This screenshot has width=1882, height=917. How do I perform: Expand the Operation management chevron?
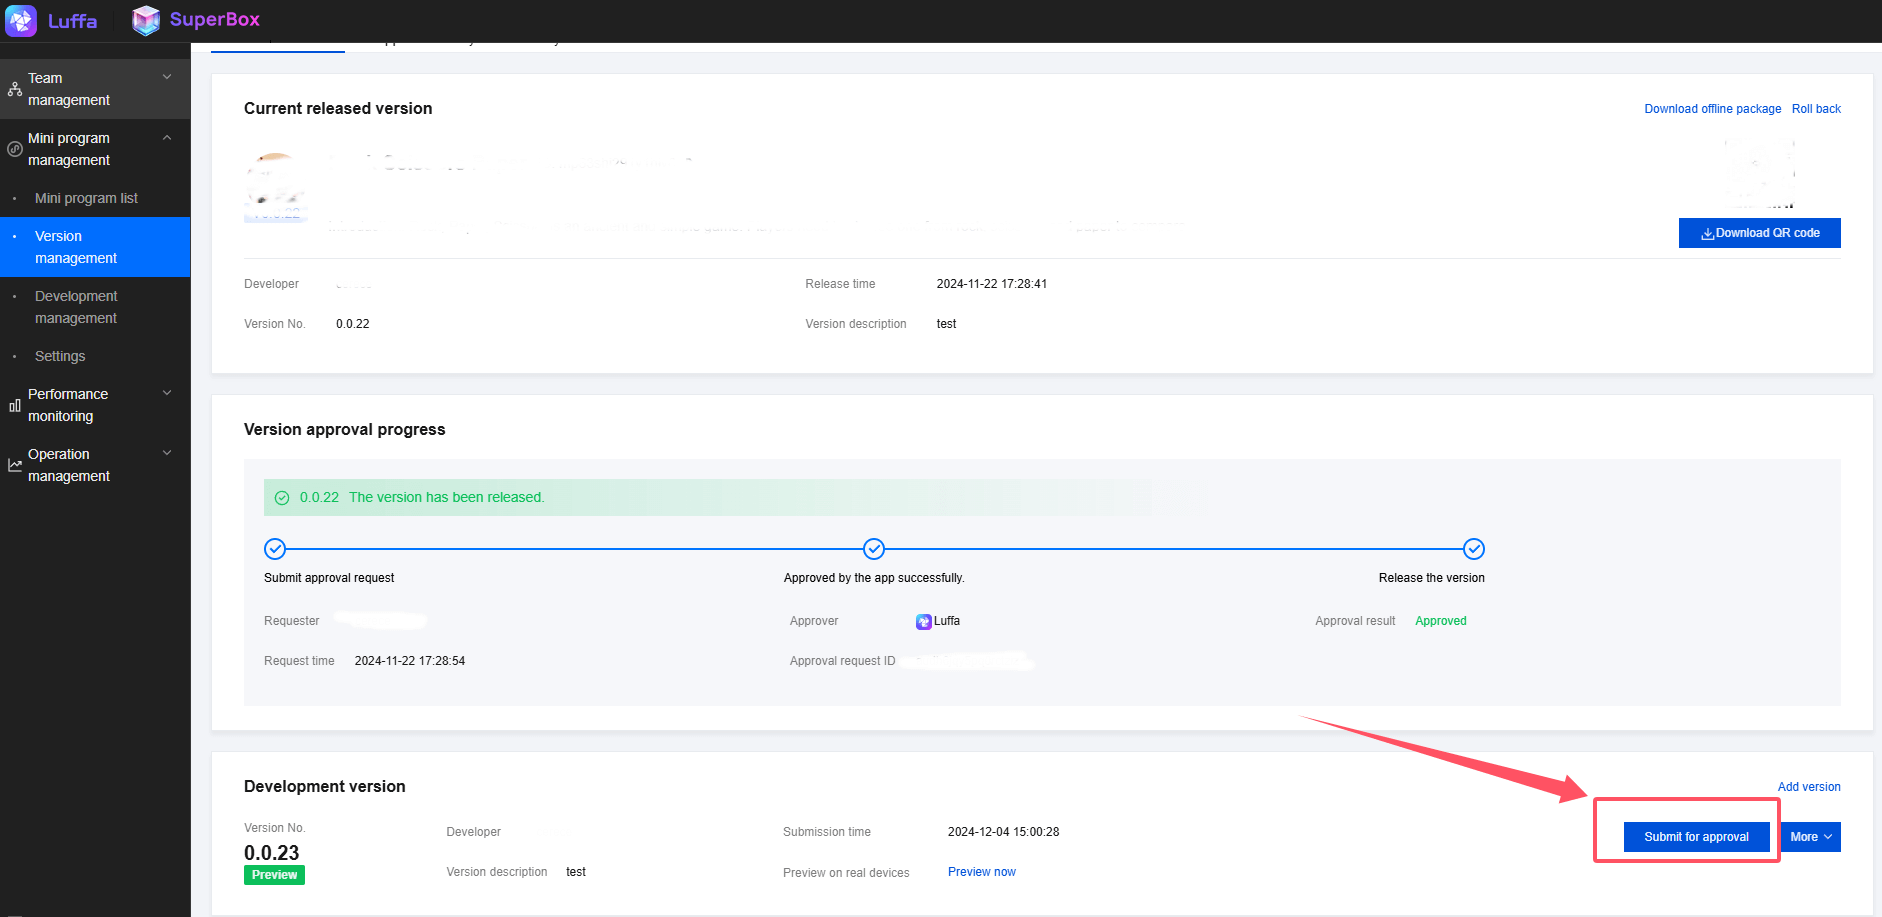point(167,453)
